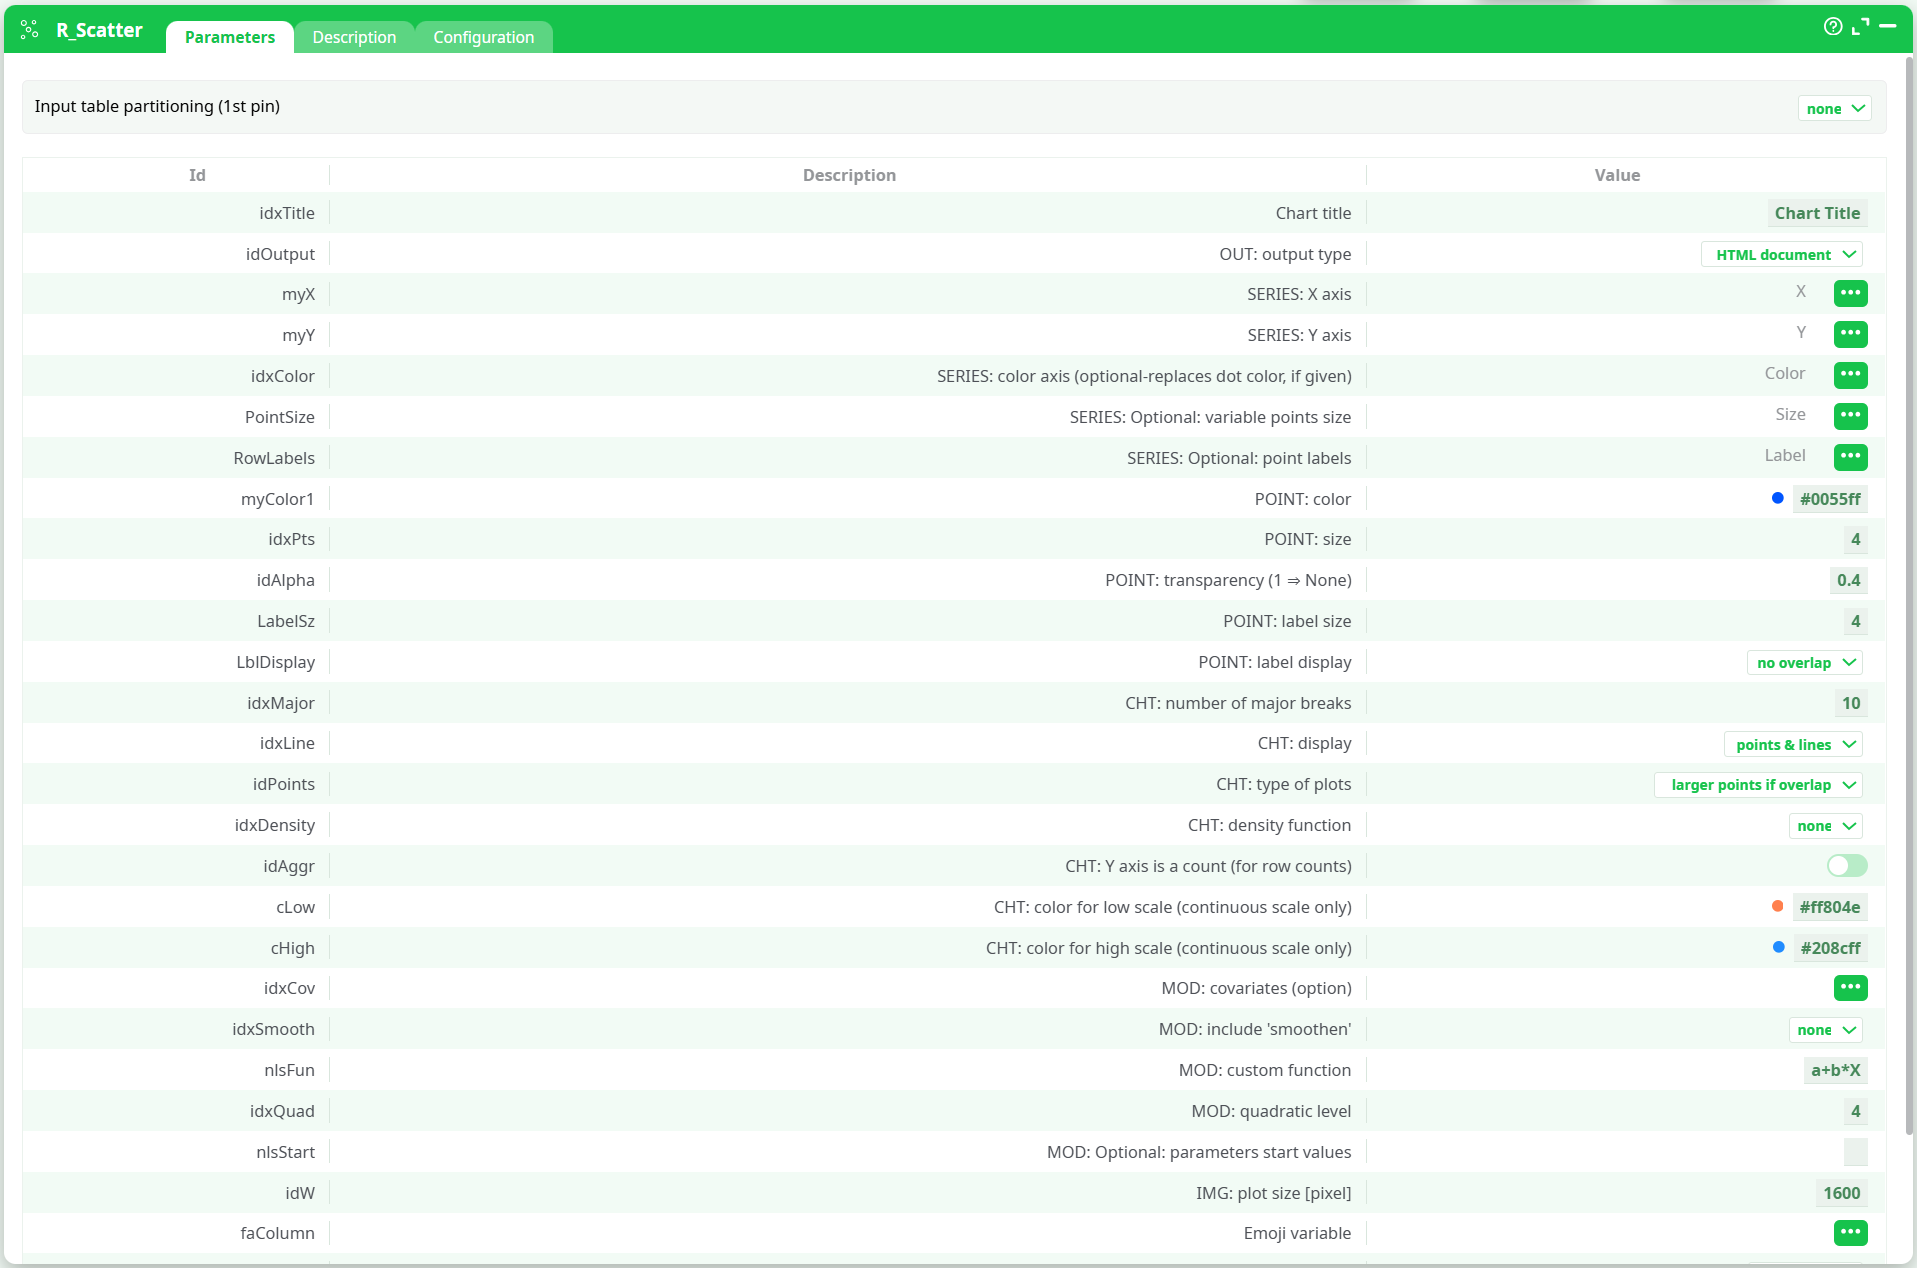The width and height of the screenshot is (1917, 1268).
Task: Switch to the Configuration tab
Action: click(x=483, y=37)
